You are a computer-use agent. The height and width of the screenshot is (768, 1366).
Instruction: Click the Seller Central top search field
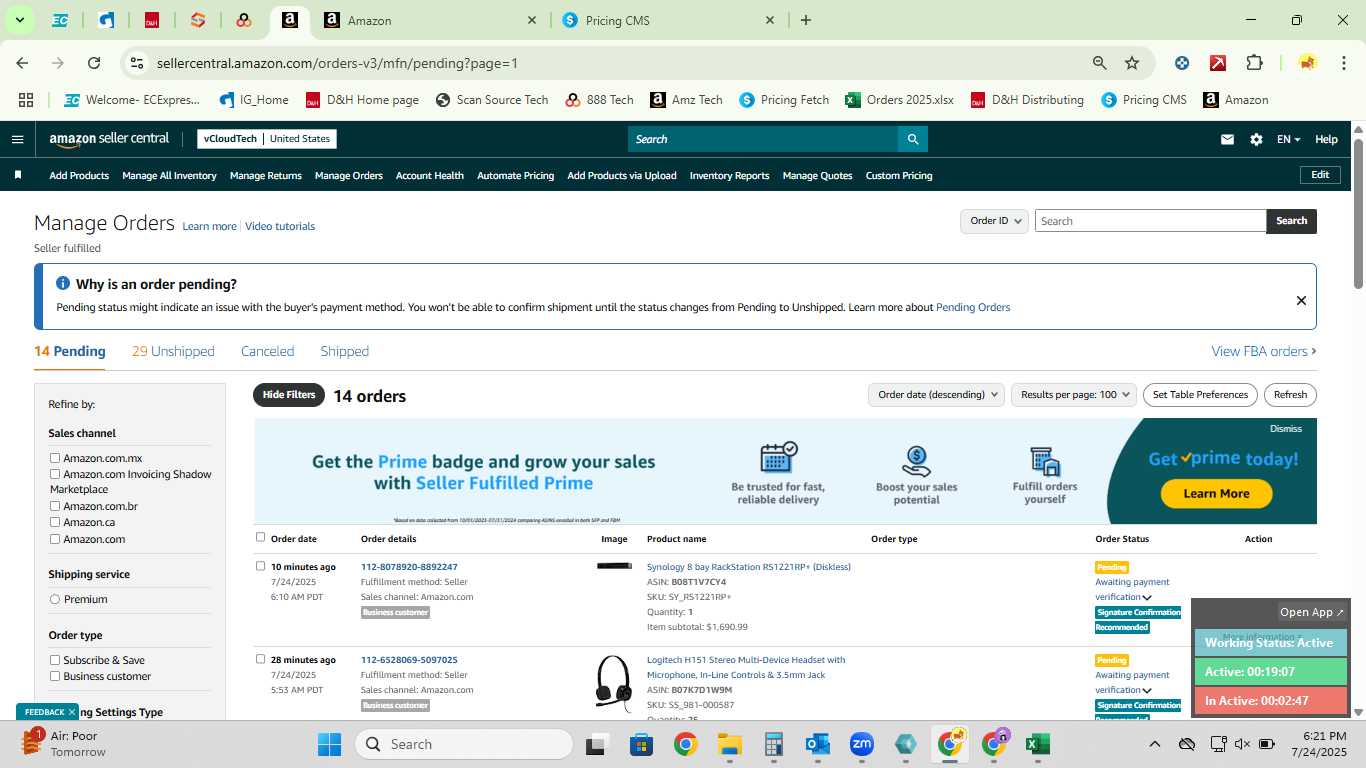[x=762, y=139]
